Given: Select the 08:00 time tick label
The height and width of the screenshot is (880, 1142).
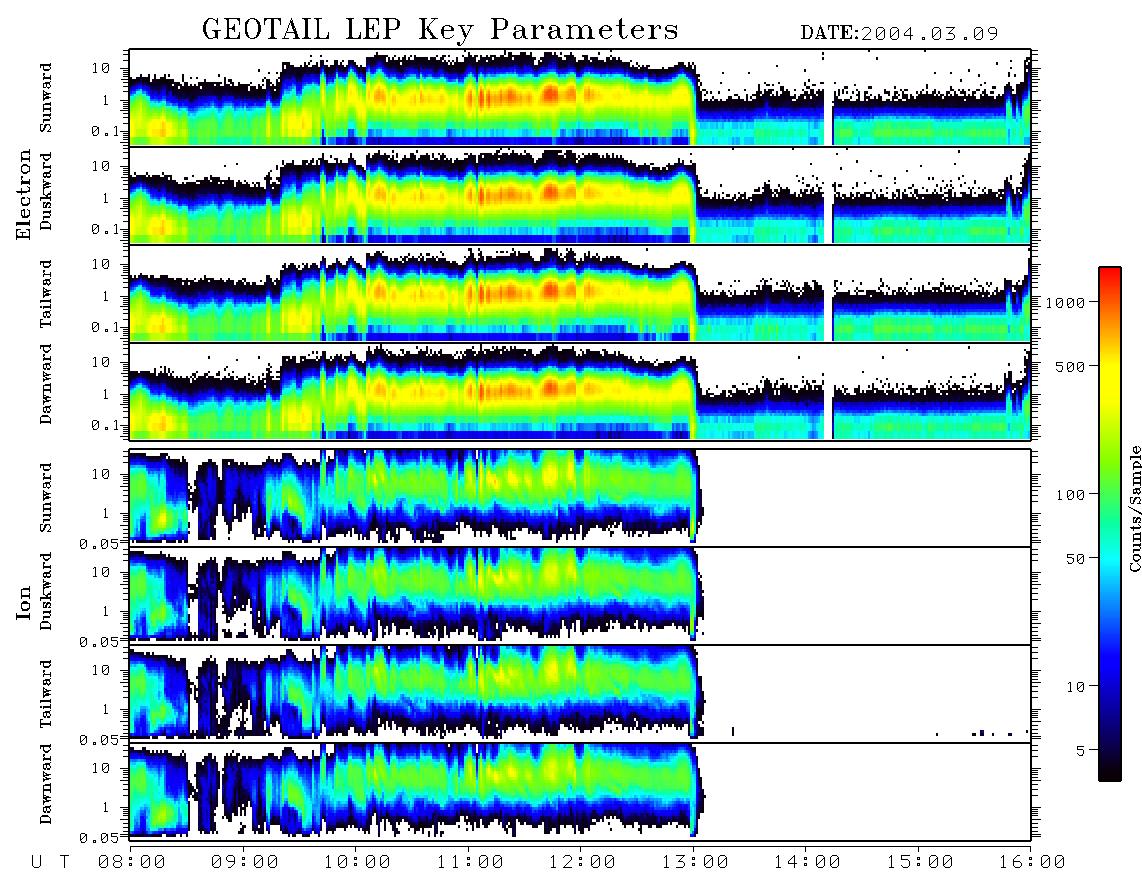Looking at the screenshot, I should coord(132,862).
